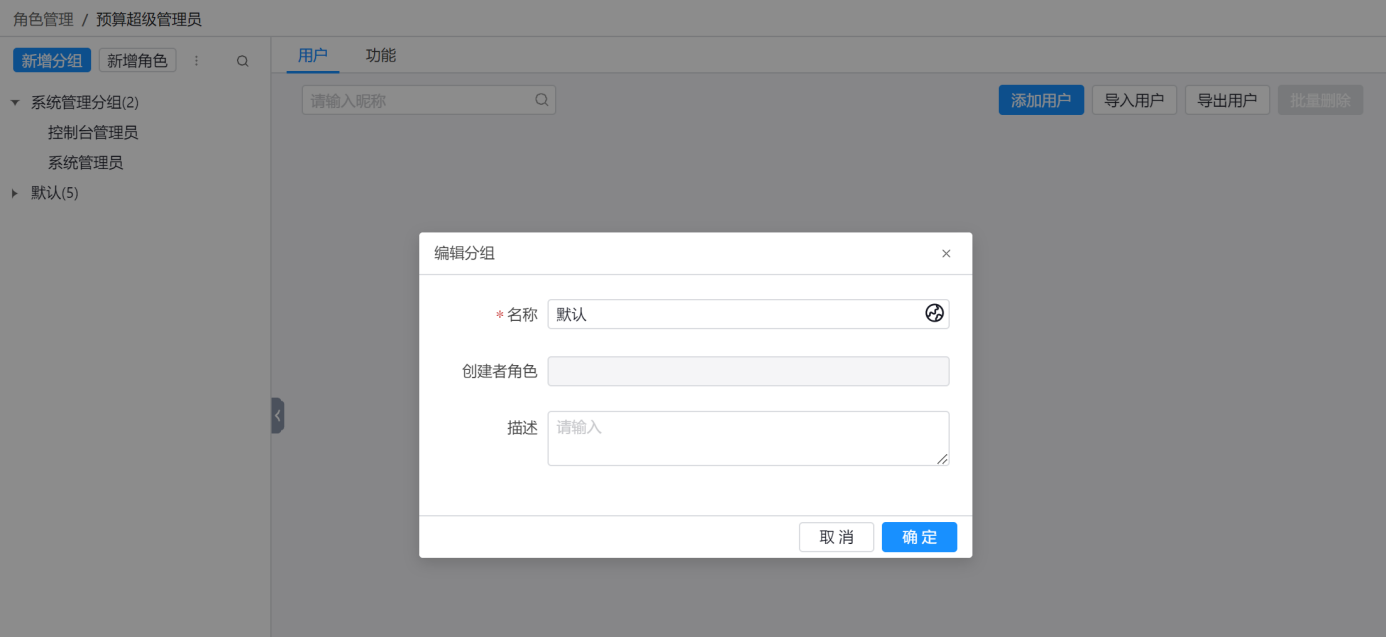Click the 添加用户 button

click(x=1041, y=100)
